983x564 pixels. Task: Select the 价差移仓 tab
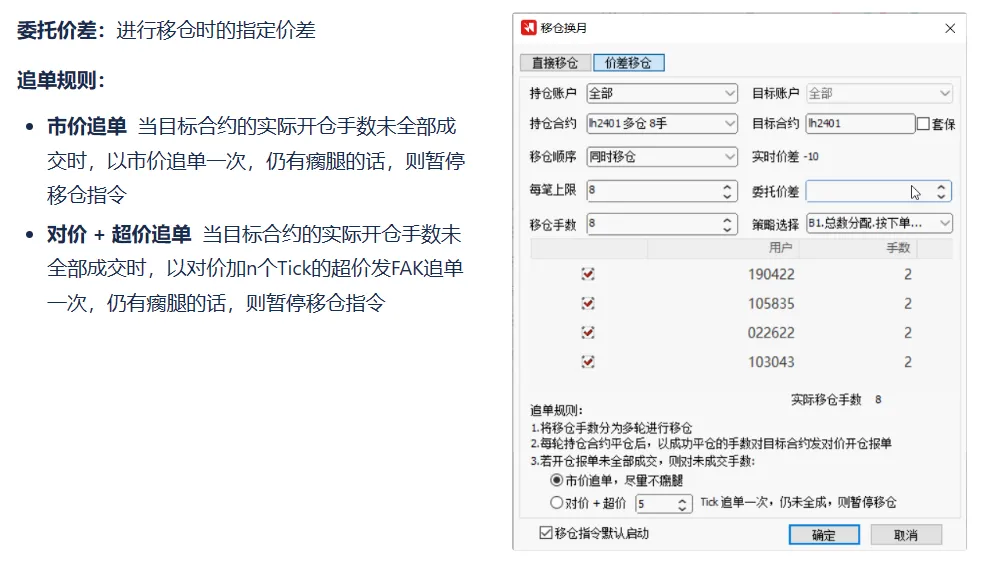(x=628, y=62)
